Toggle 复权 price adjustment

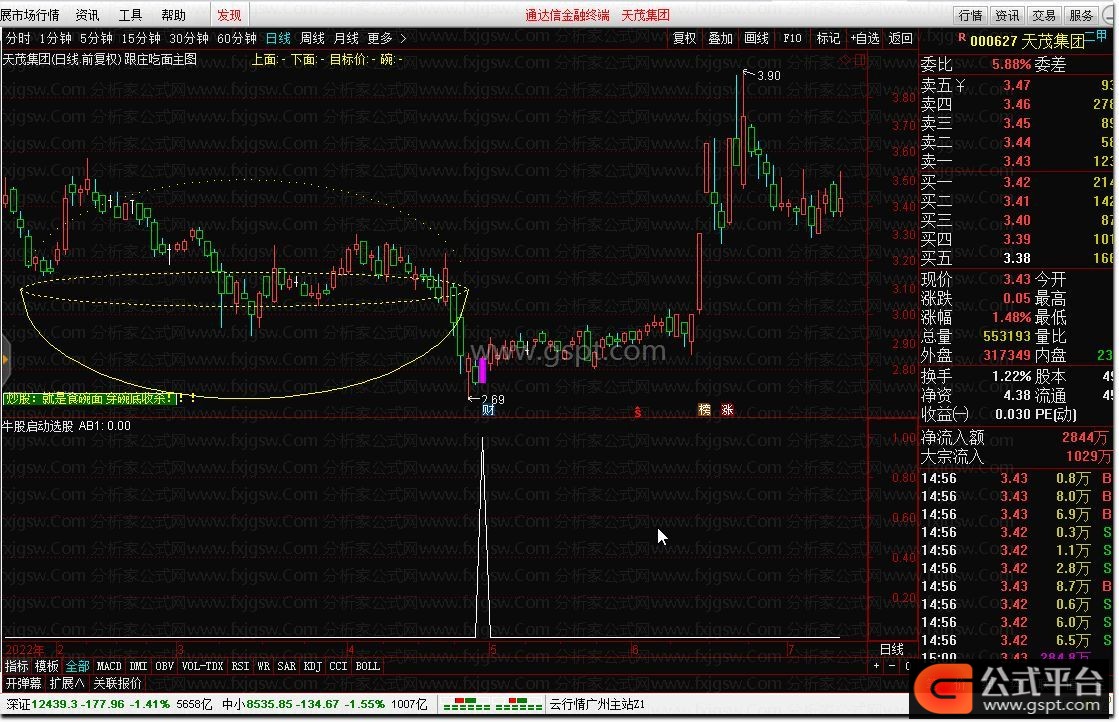click(684, 39)
